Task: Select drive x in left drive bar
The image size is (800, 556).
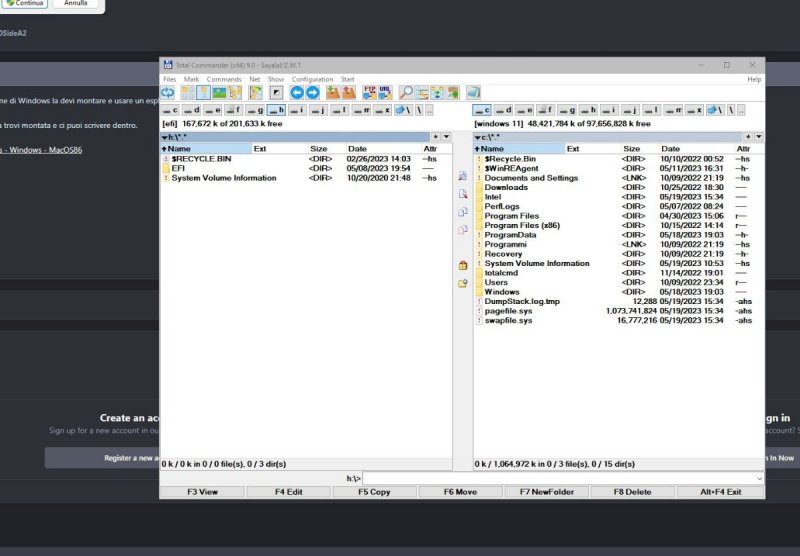Action: pyautogui.click(x=383, y=110)
